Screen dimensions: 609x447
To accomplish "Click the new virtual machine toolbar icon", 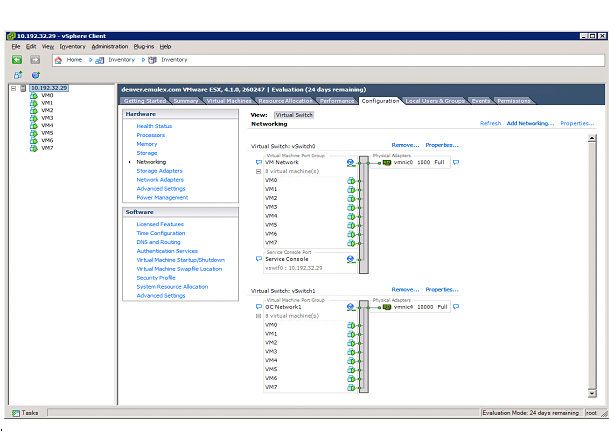I will pos(18,75).
